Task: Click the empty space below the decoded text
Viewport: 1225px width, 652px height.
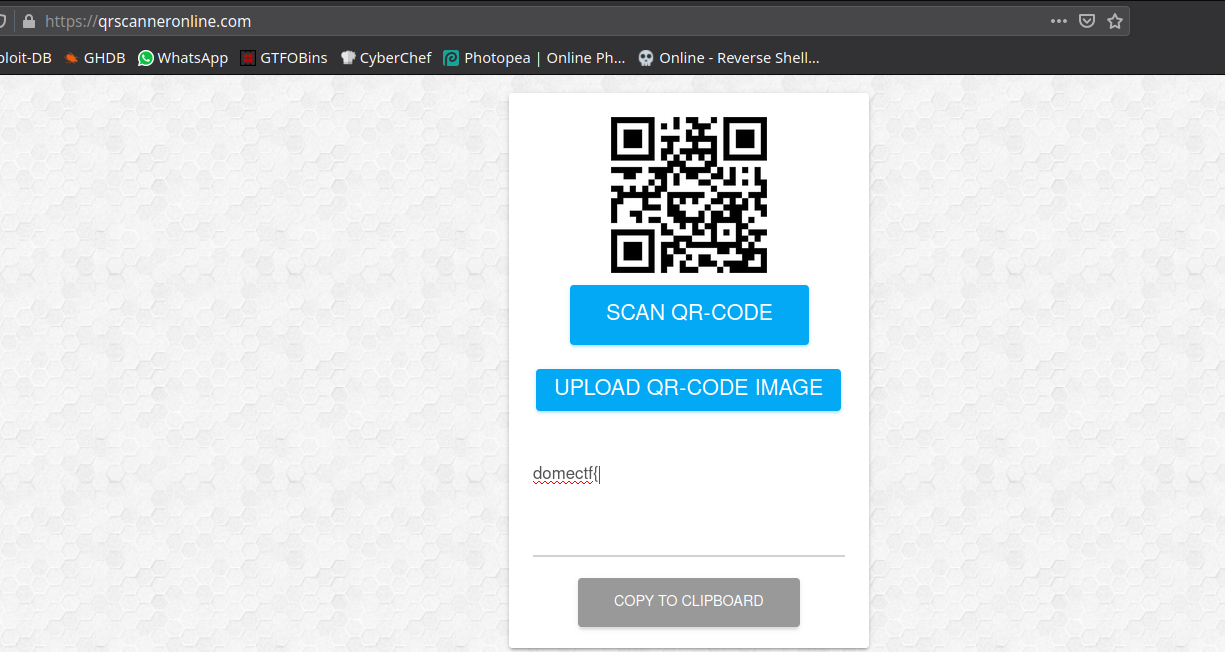Action: coord(688,525)
